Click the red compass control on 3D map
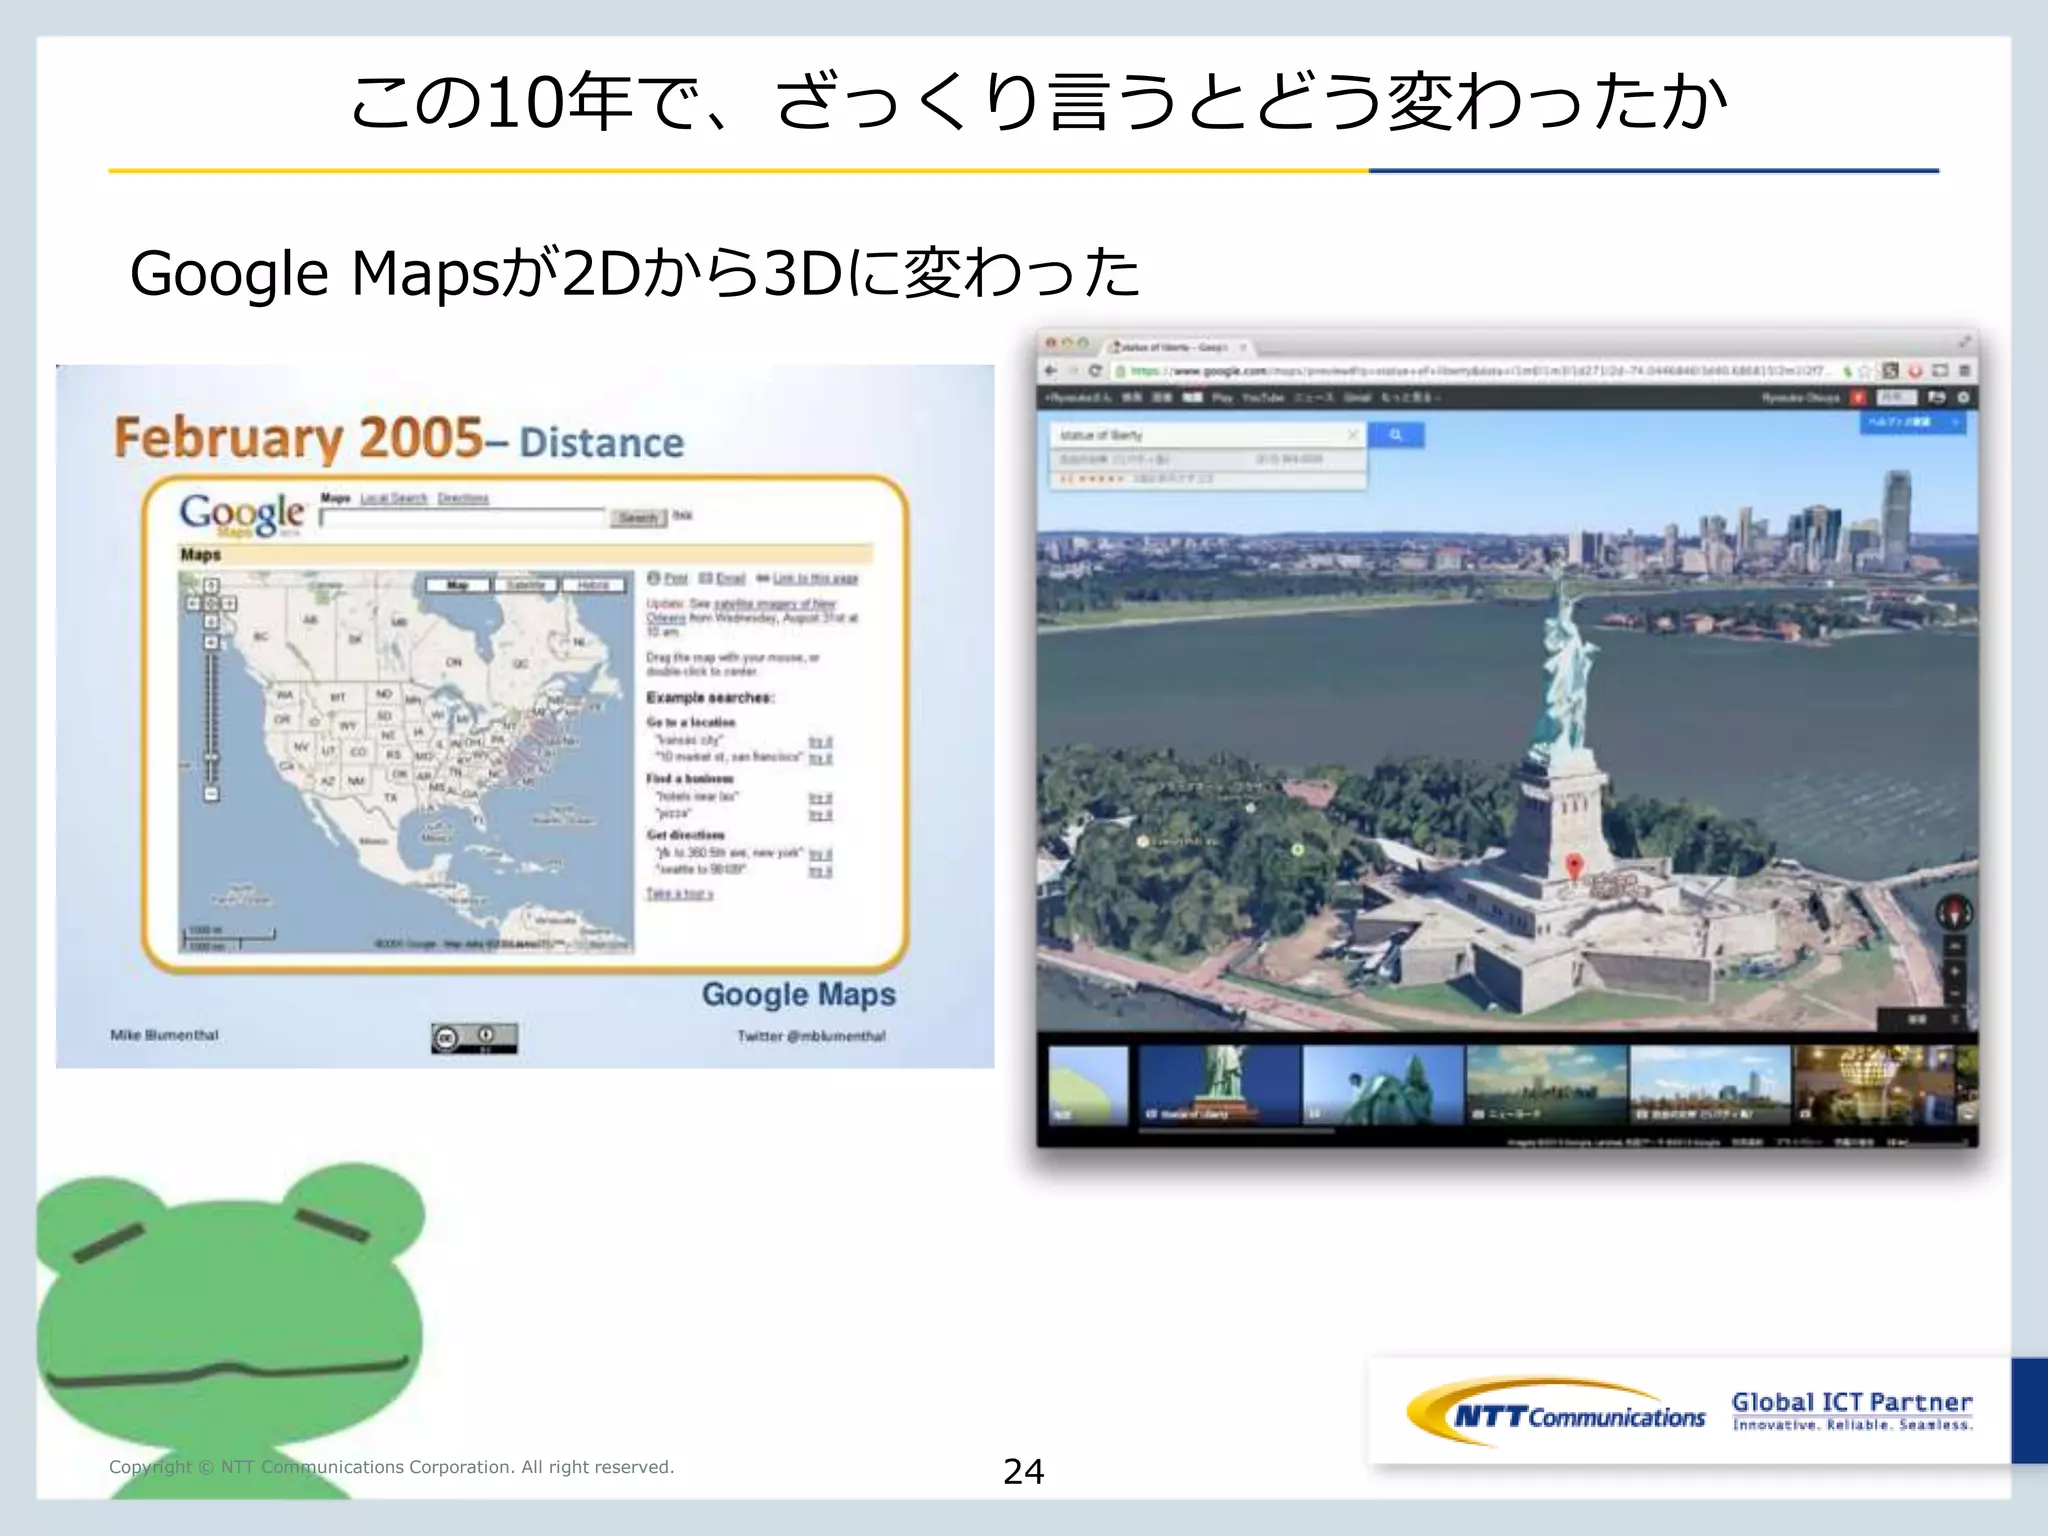Viewport: 2048px width, 1536px height. [1953, 912]
